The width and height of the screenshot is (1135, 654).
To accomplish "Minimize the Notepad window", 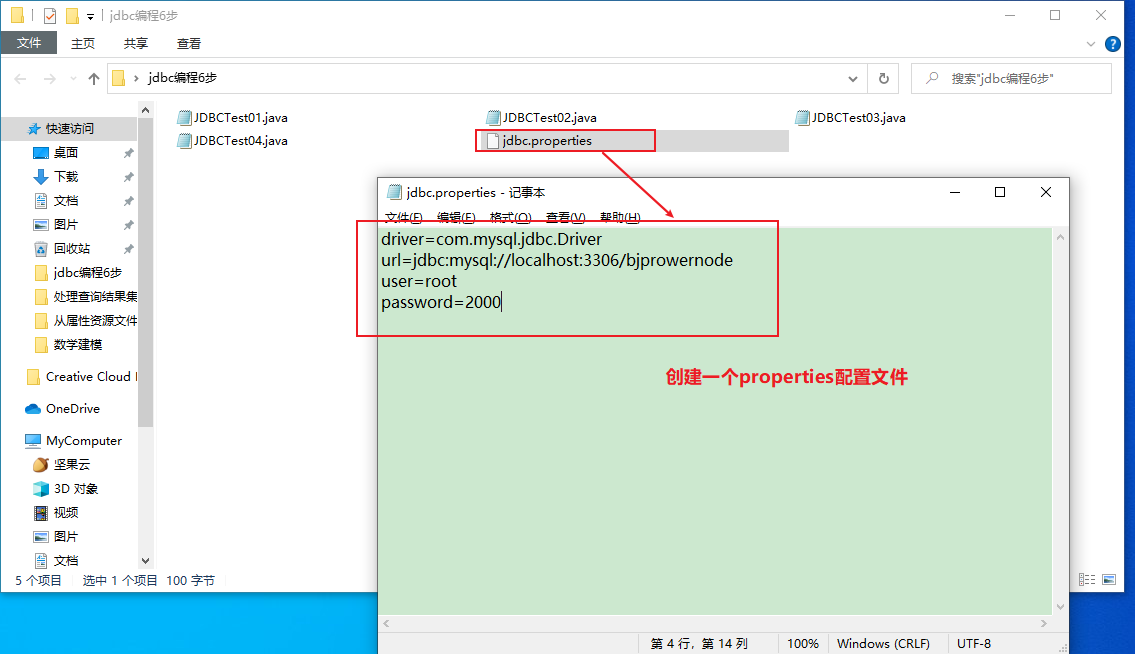I will pos(955,192).
